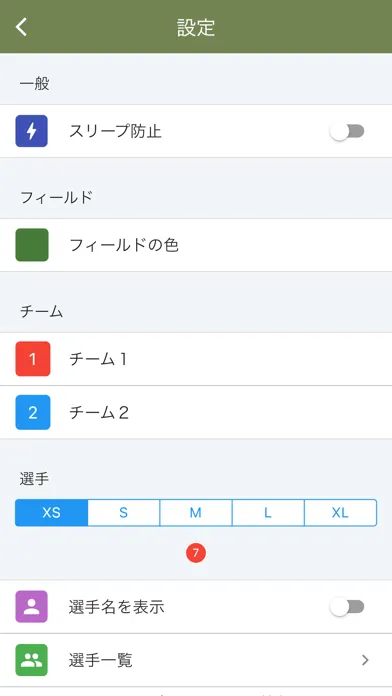Select the S player size

[x=123, y=513]
